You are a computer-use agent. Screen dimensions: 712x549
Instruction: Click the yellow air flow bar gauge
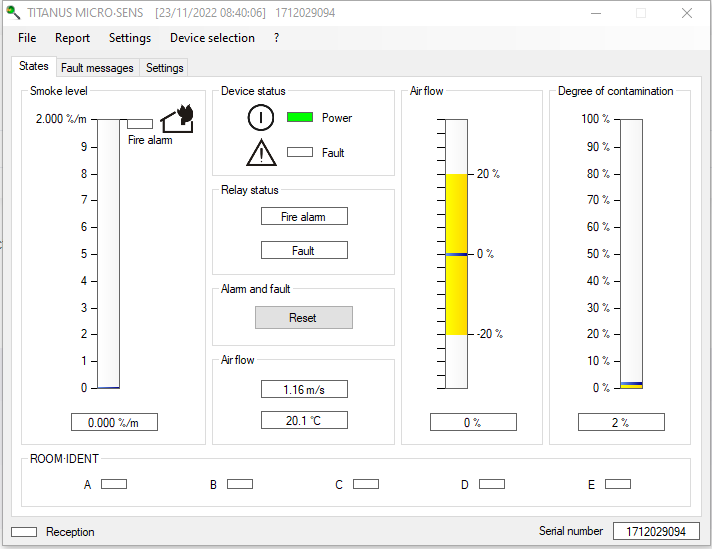coord(456,253)
